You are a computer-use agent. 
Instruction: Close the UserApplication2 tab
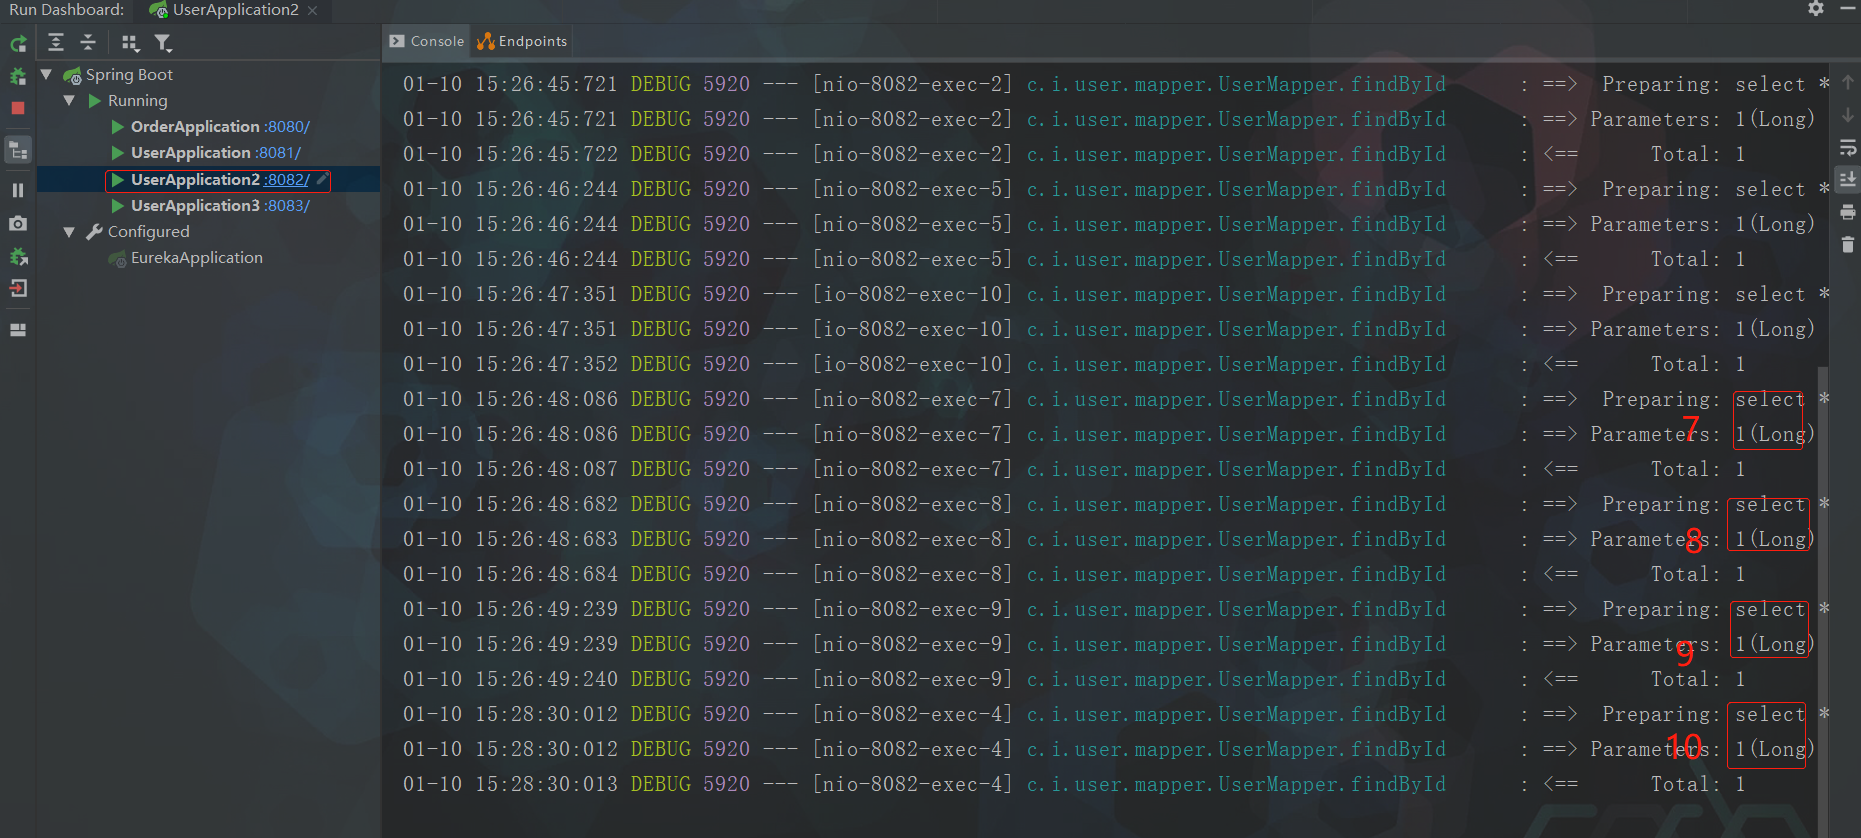click(312, 10)
